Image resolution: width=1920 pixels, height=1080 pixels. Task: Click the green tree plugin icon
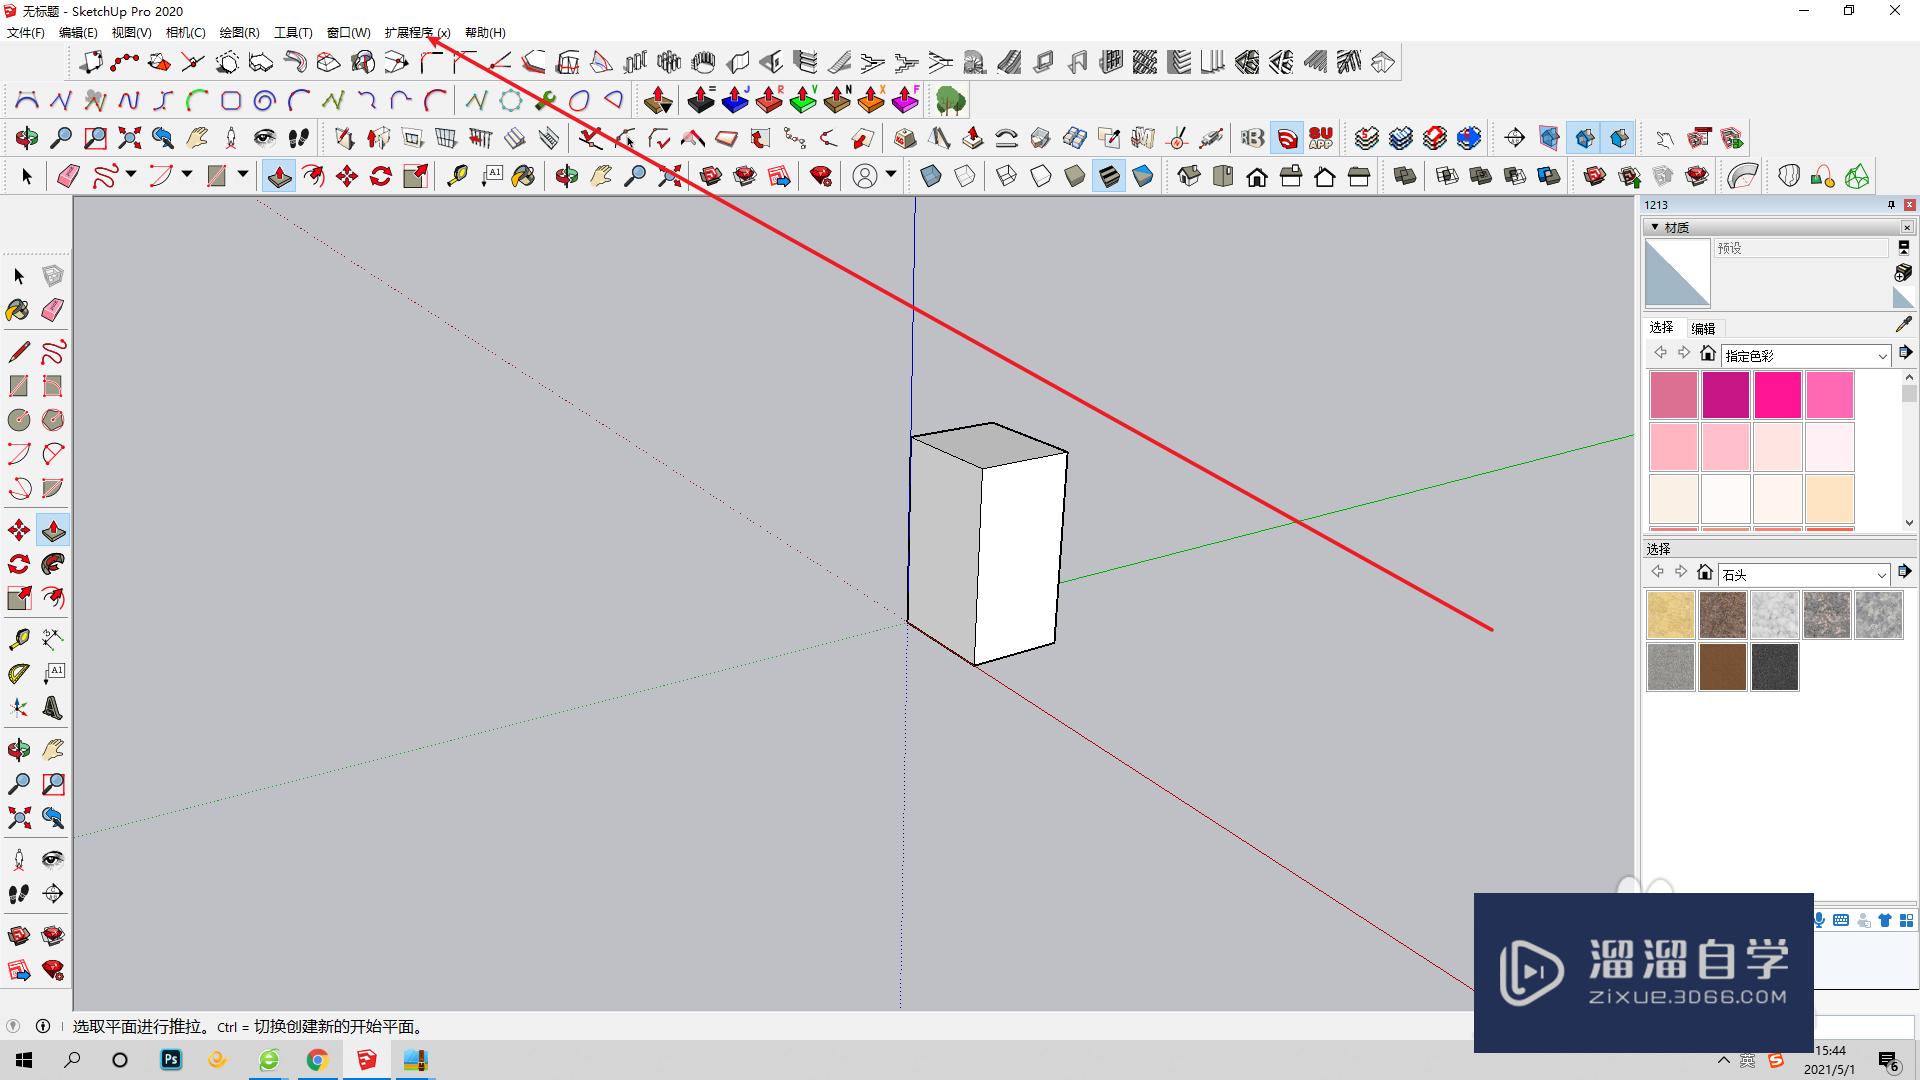coord(950,101)
